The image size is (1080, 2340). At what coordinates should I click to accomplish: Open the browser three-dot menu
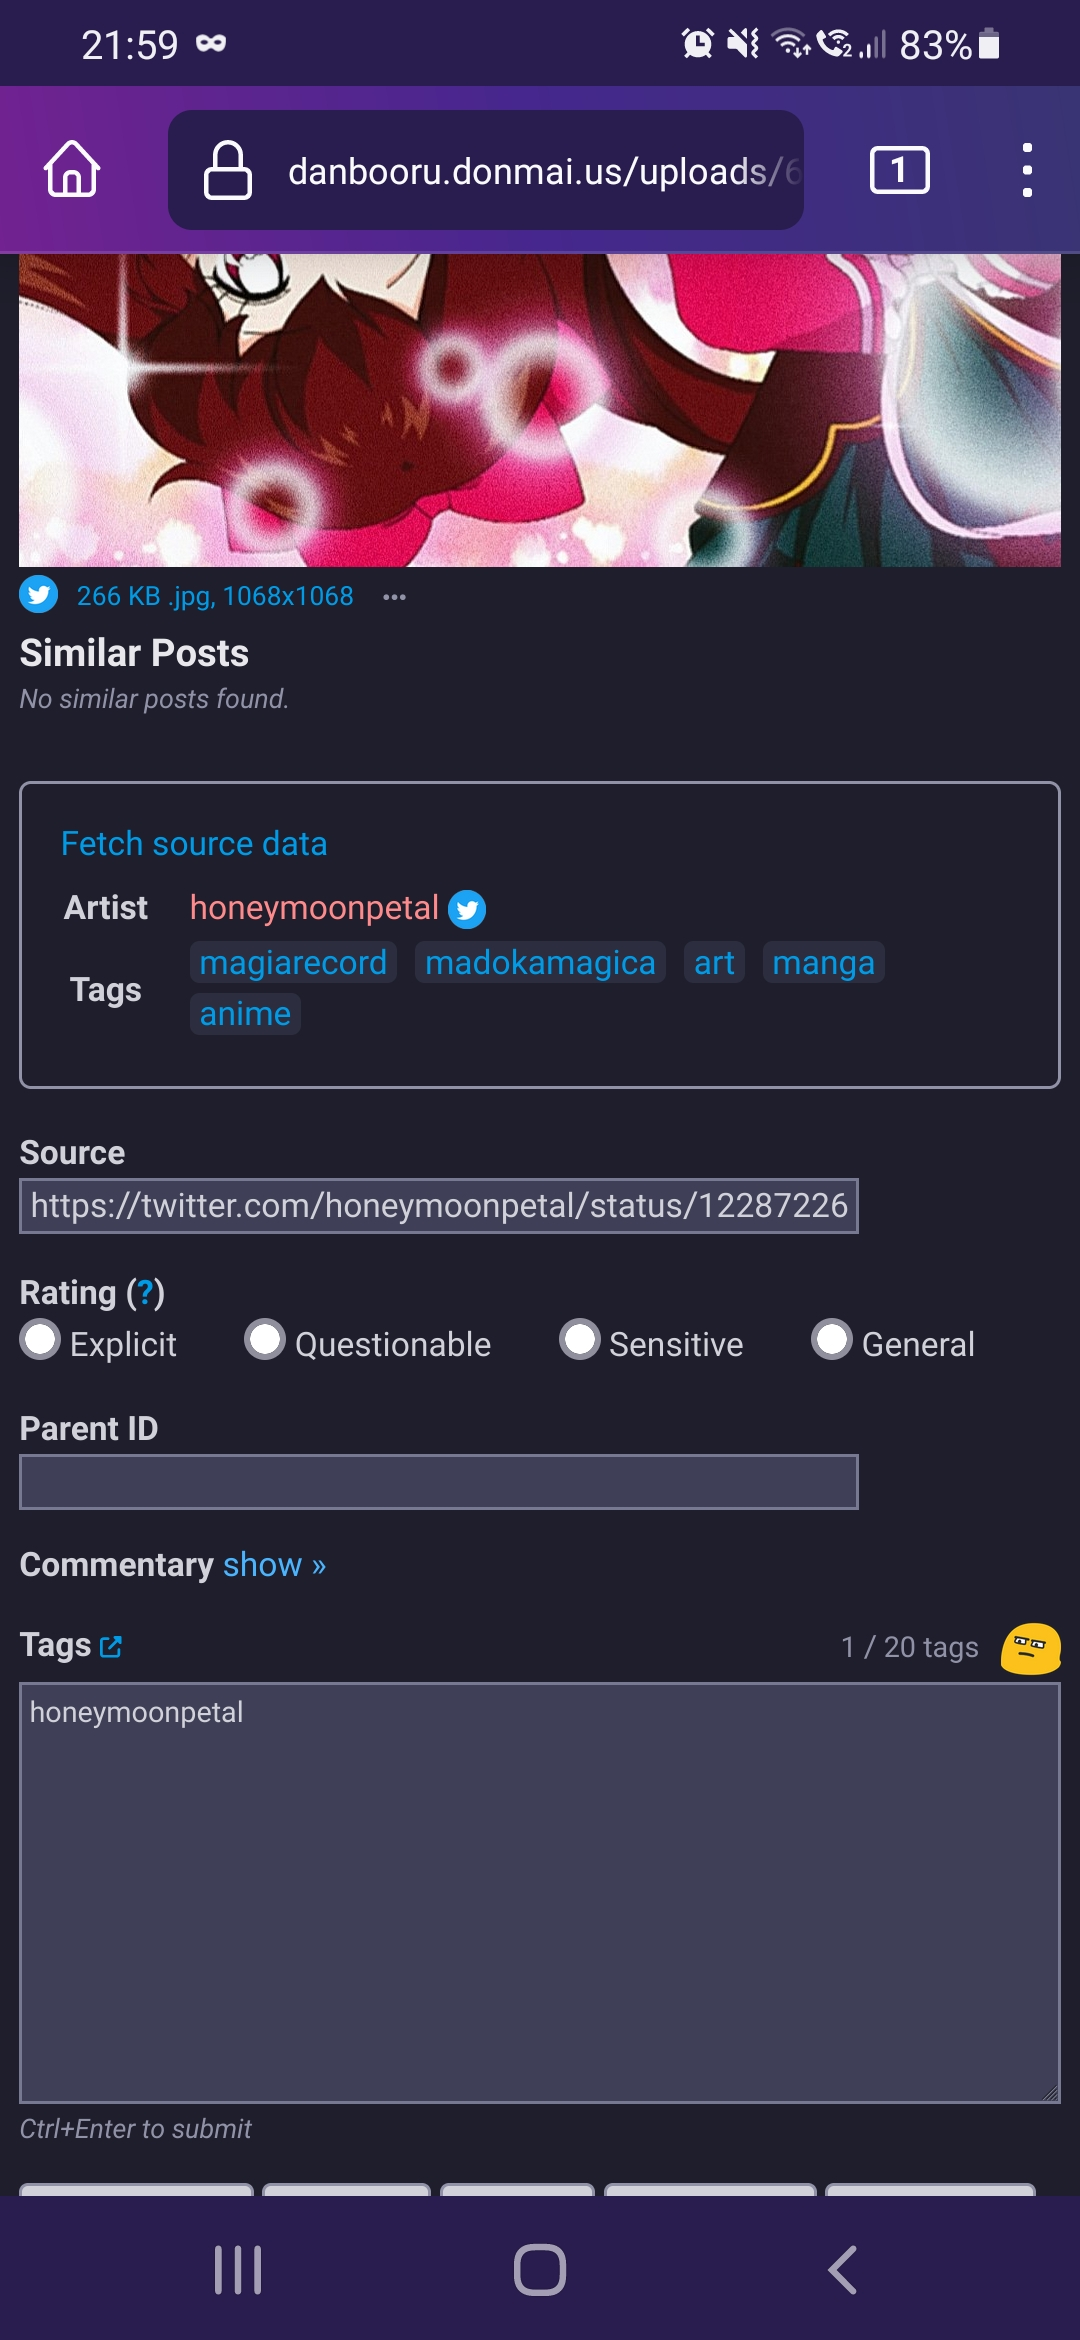1028,170
